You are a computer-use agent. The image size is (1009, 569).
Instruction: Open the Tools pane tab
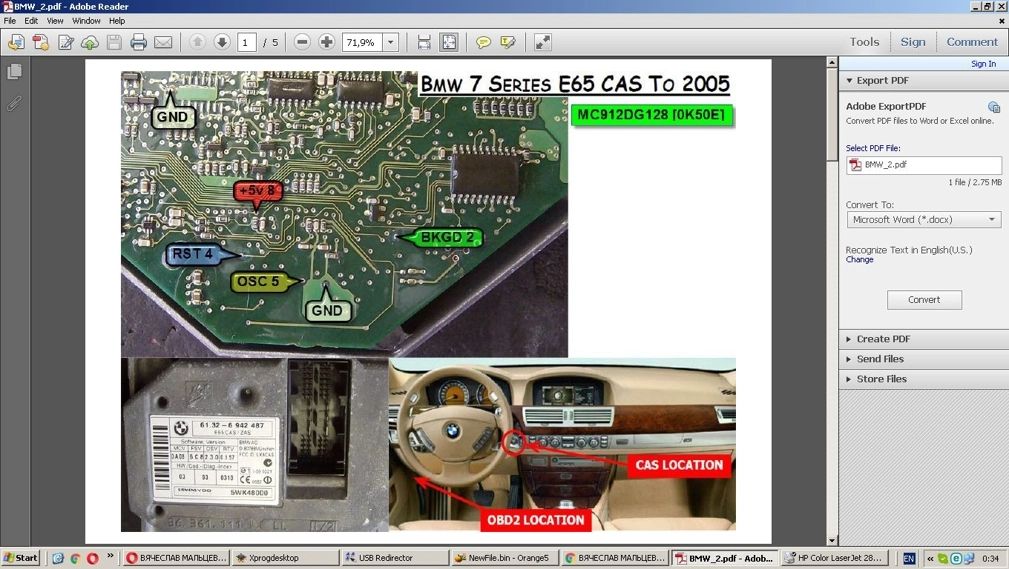864,42
